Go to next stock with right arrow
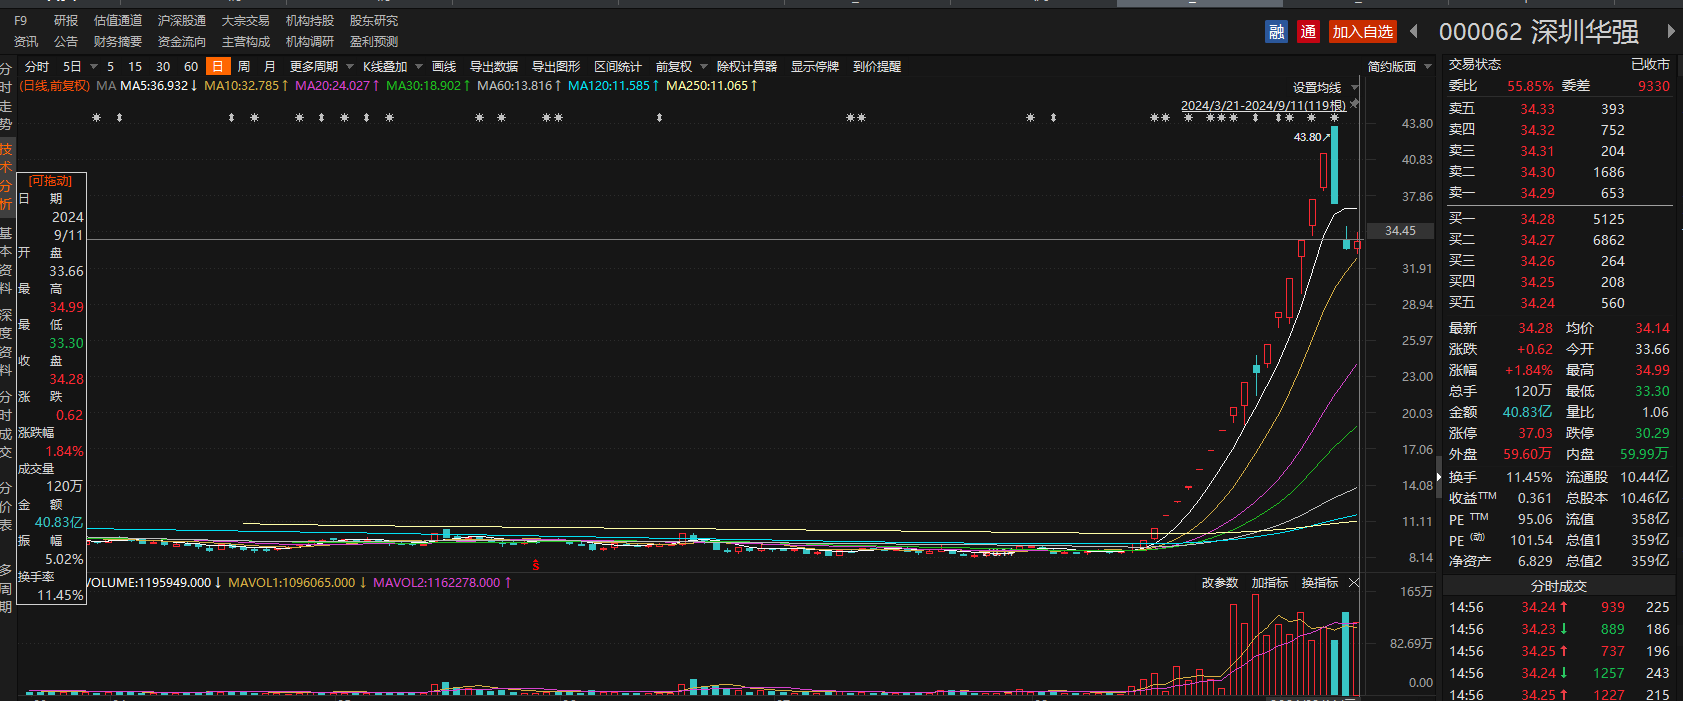Image resolution: width=1683 pixels, height=701 pixels. (1670, 32)
